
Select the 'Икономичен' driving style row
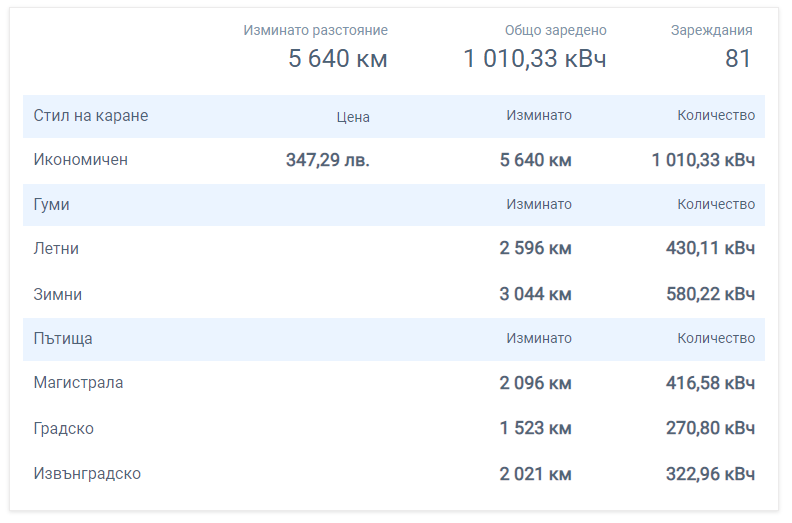coord(81,160)
